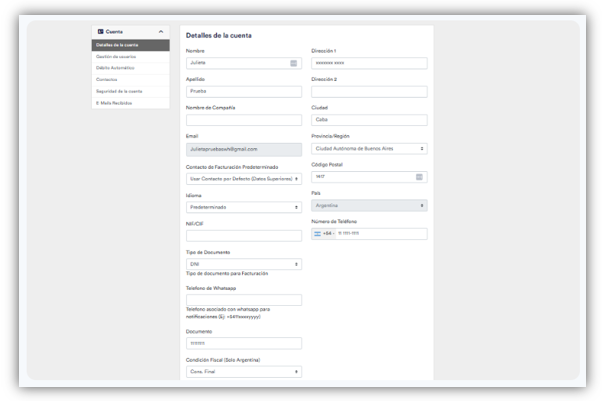Click the Contacto de Facturación Predeterminado label

[232, 167]
